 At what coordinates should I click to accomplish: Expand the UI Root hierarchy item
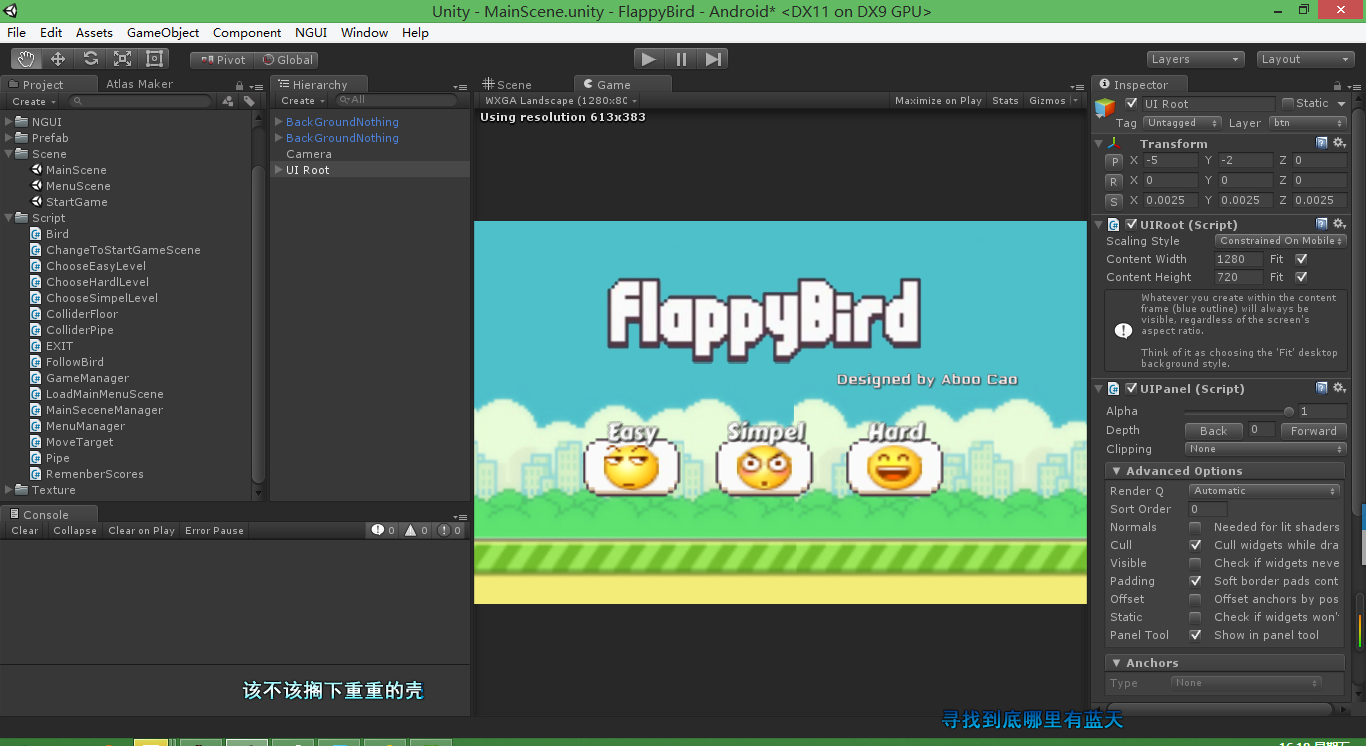point(279,170)
